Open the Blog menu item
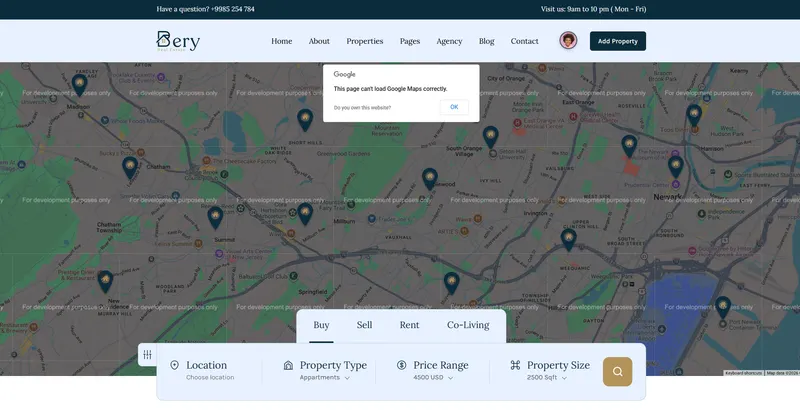This screenshot has width=800, height=410. tap(486, 41)
